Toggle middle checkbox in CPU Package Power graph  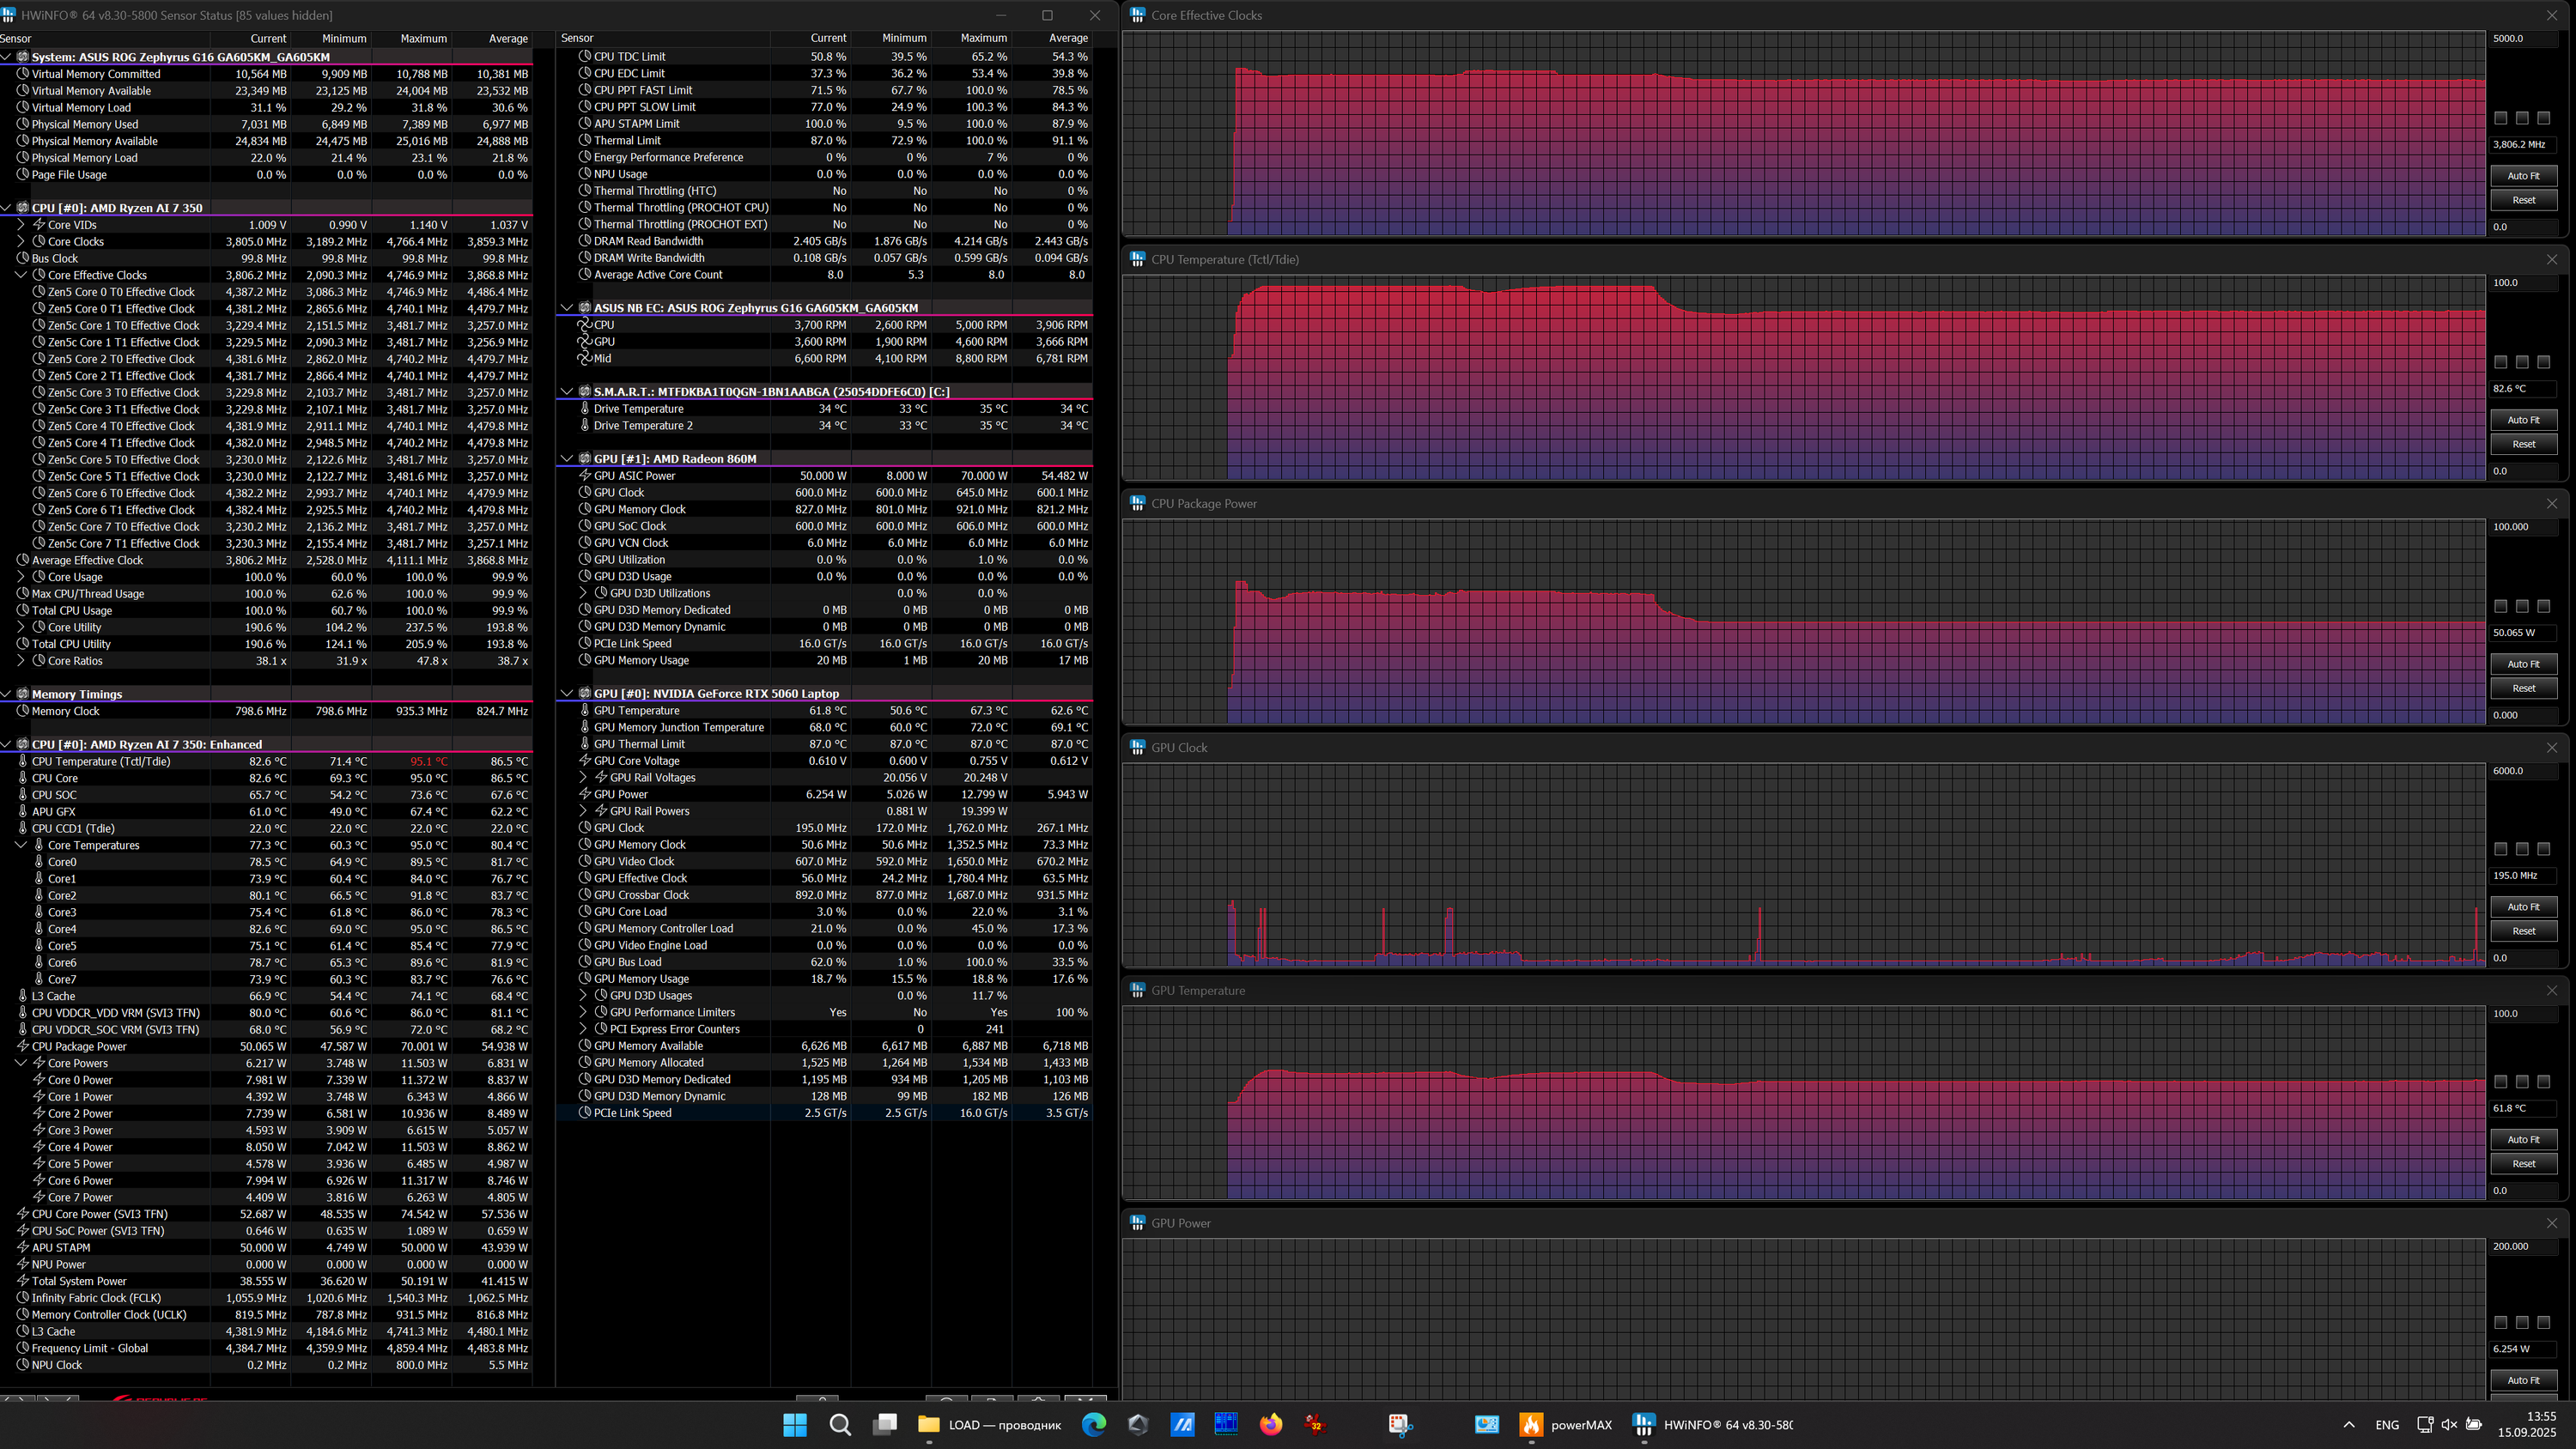(2522, 607)
